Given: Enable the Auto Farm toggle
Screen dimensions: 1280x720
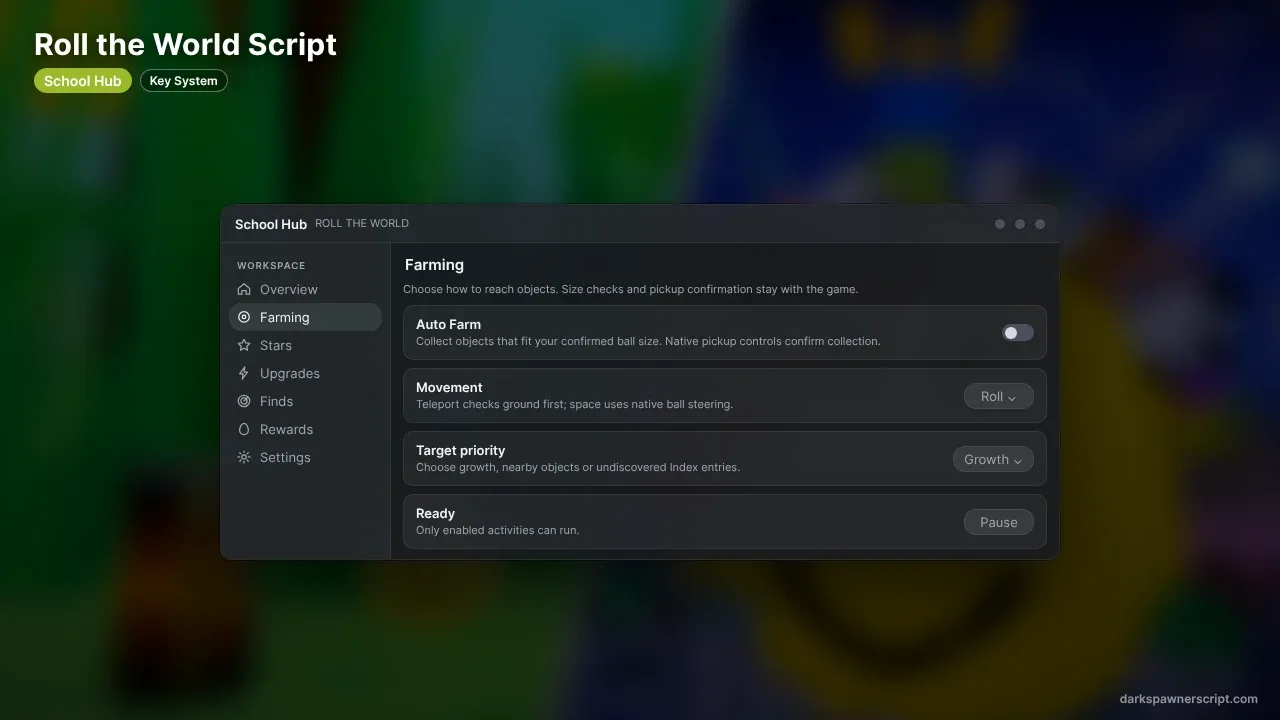Looking at the screenshot, I should pyautogui.click(x=1018, y=333).
